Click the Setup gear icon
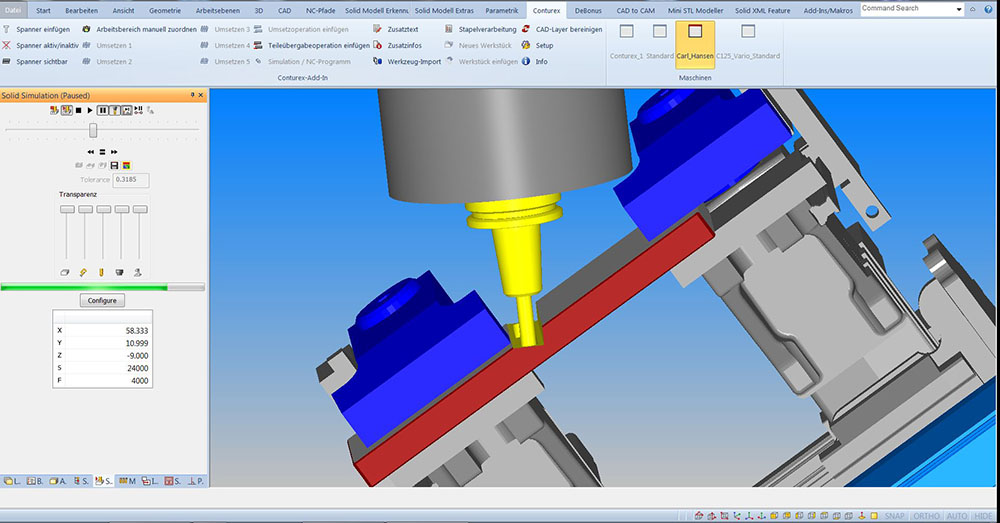1000x523 pixels. [526, 46]
